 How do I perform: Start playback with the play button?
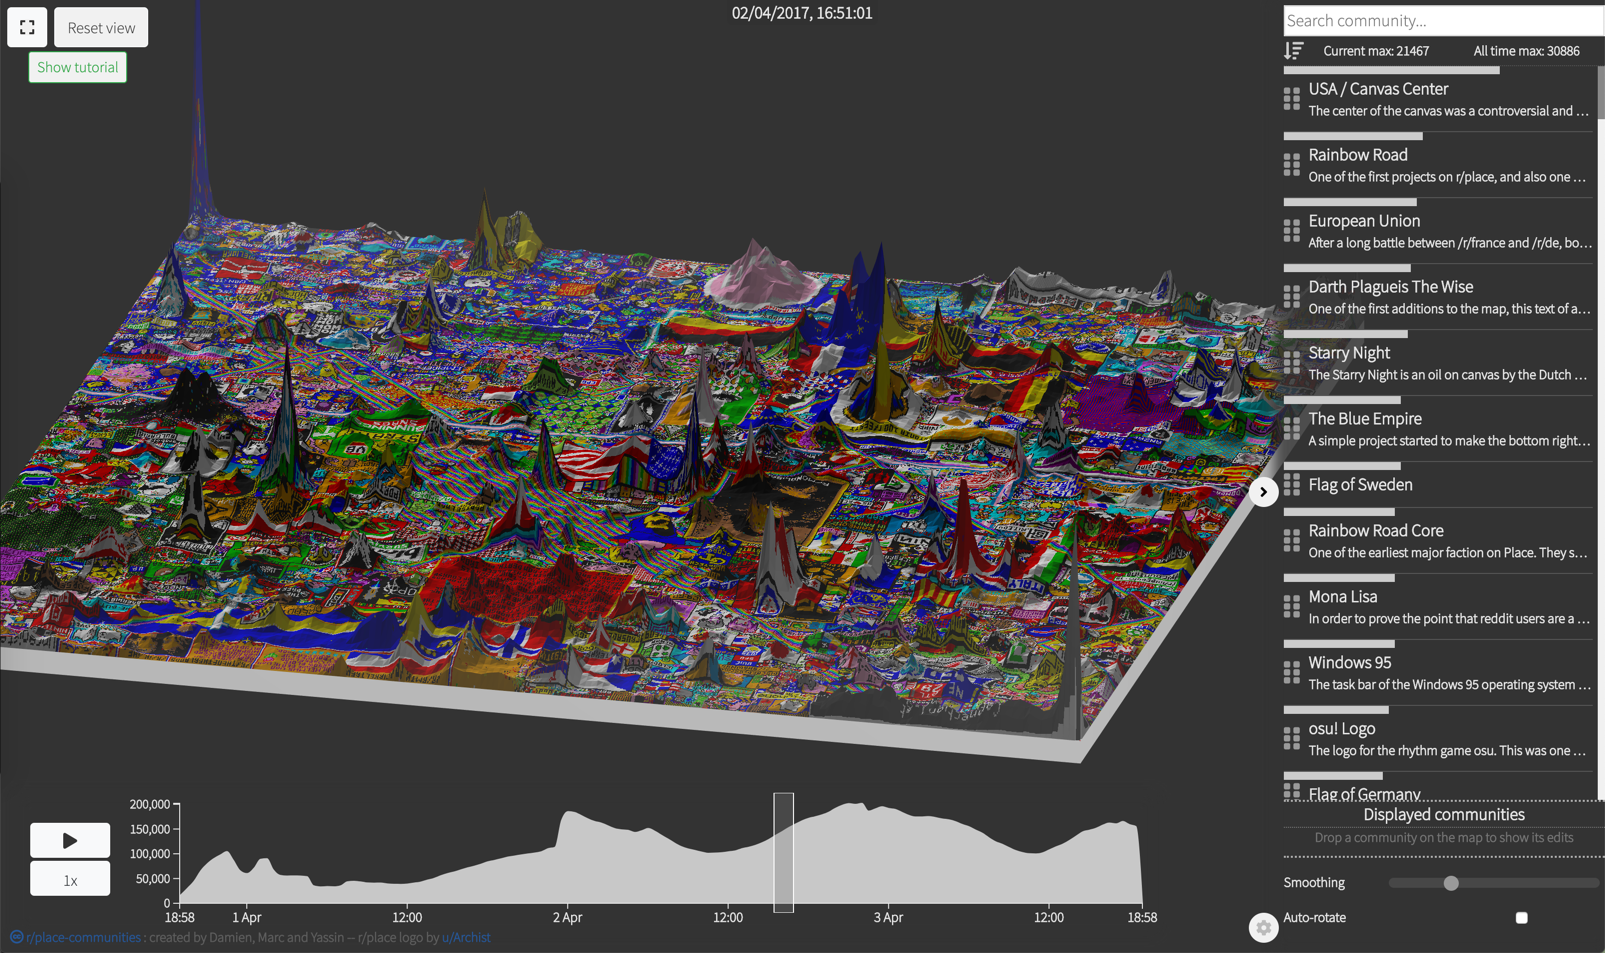point(69,840)
